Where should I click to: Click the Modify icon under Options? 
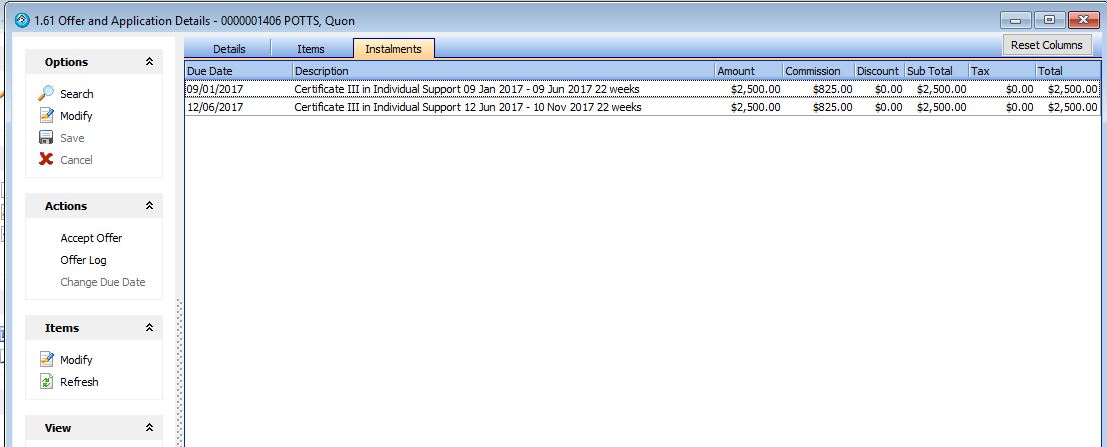(46, 116)
